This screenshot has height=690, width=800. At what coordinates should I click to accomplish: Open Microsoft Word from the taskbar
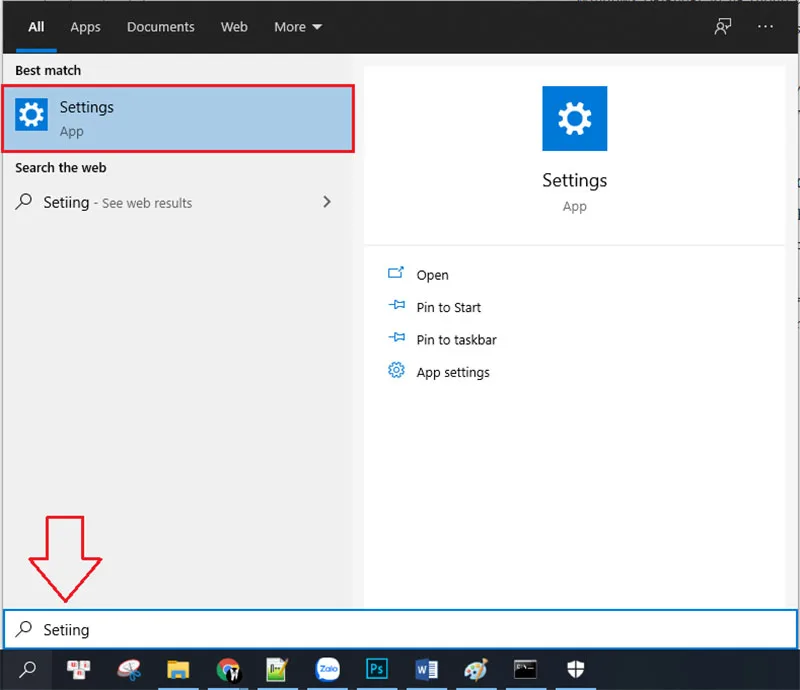tap(427, 669)
